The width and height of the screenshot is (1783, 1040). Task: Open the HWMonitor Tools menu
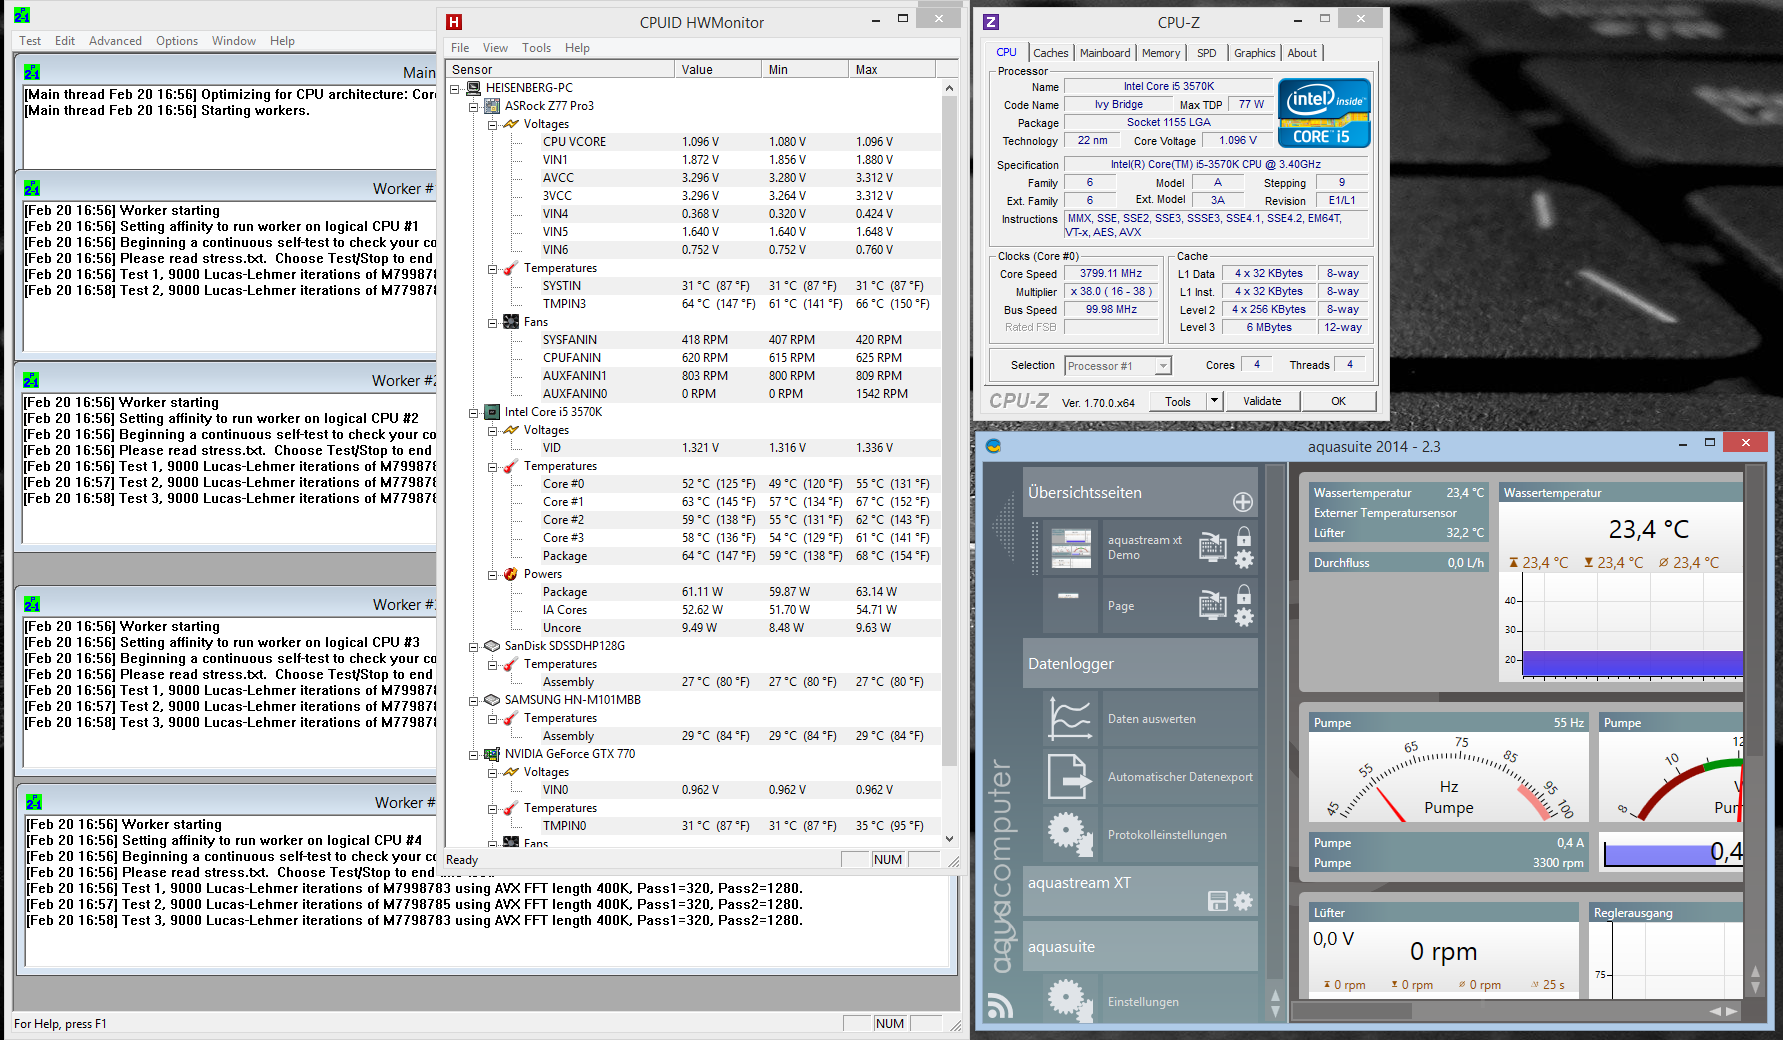pos(536,48)
